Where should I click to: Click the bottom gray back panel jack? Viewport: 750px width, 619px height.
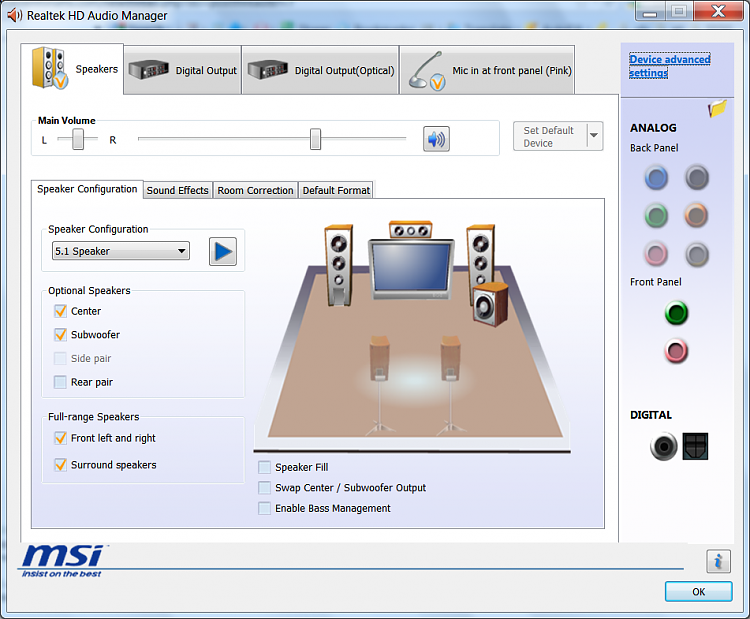697,254
